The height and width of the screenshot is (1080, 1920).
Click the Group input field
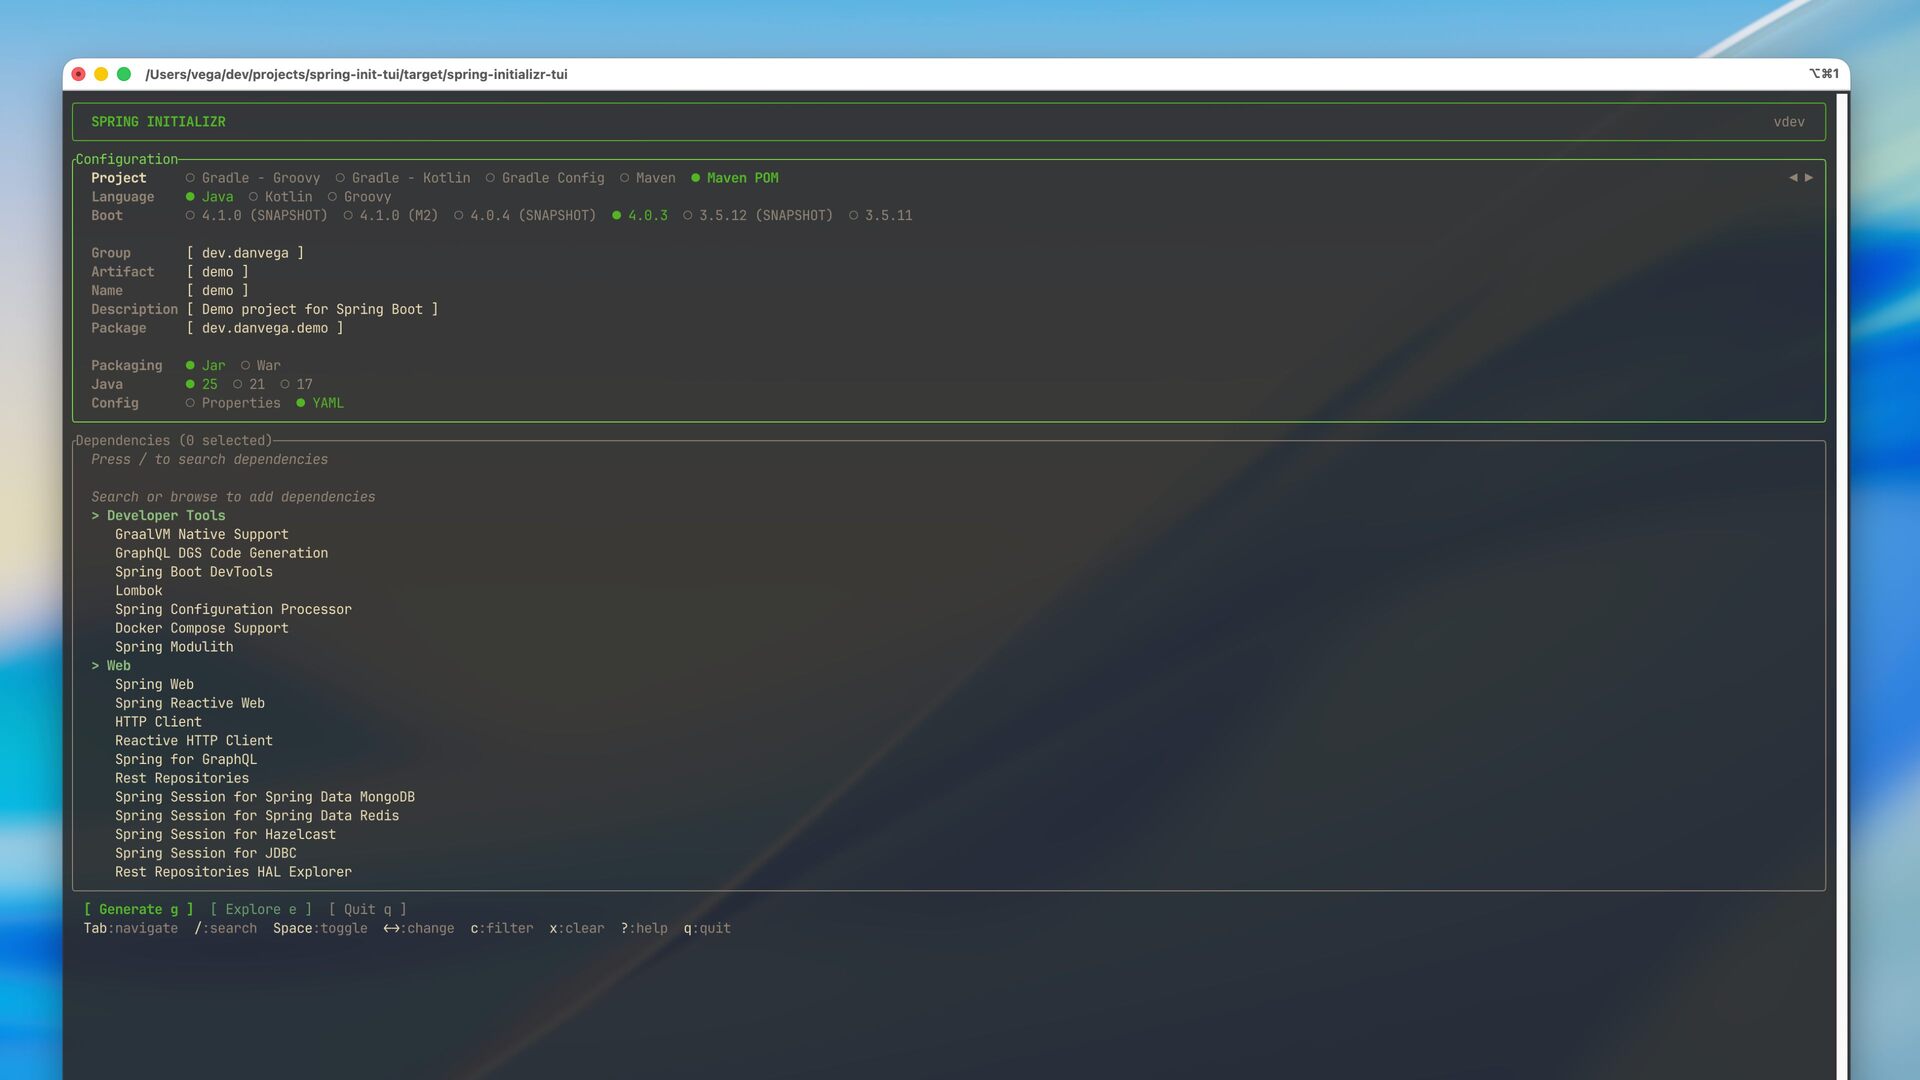pos(245,253)
